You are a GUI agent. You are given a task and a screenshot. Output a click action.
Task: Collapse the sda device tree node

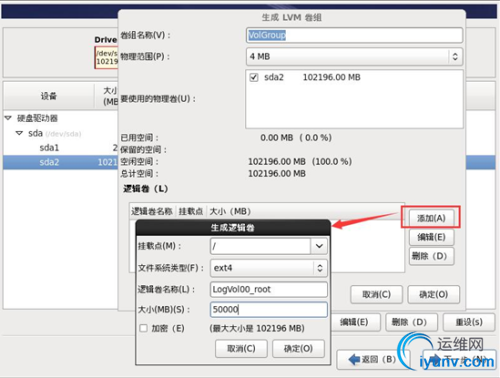[19, 133]
